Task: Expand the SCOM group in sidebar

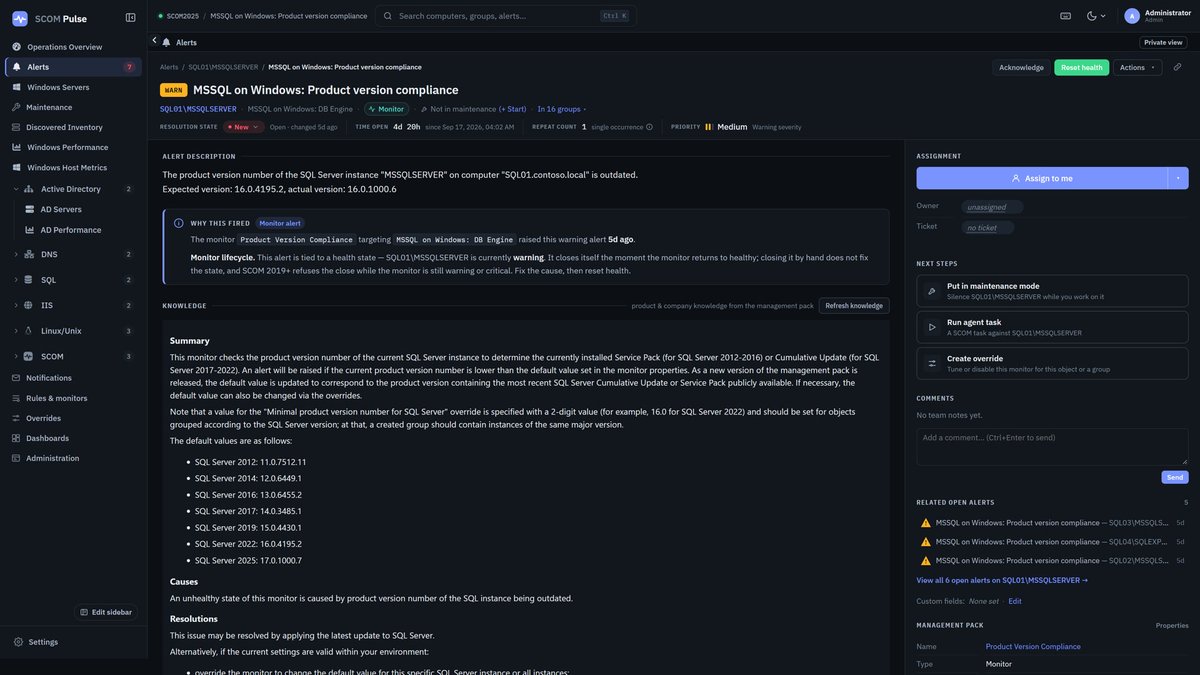Action: click(x=16, y=356)
